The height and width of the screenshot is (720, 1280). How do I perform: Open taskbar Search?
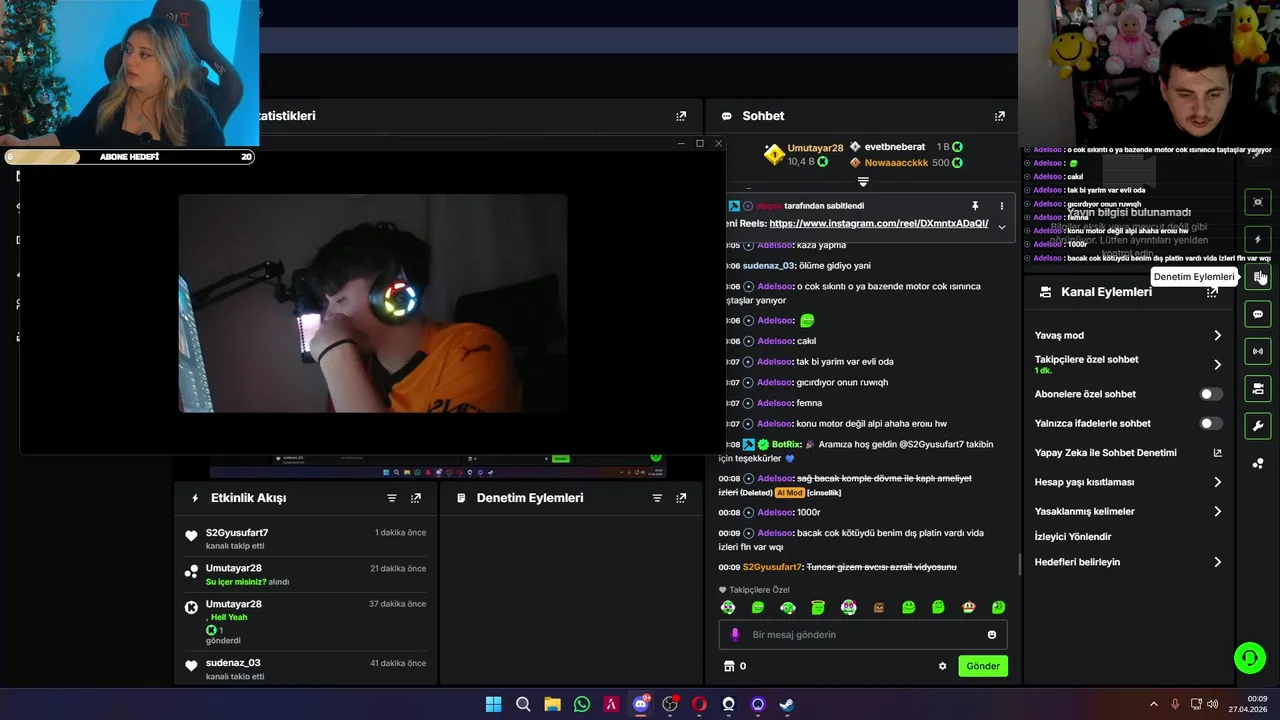[523, 704]
